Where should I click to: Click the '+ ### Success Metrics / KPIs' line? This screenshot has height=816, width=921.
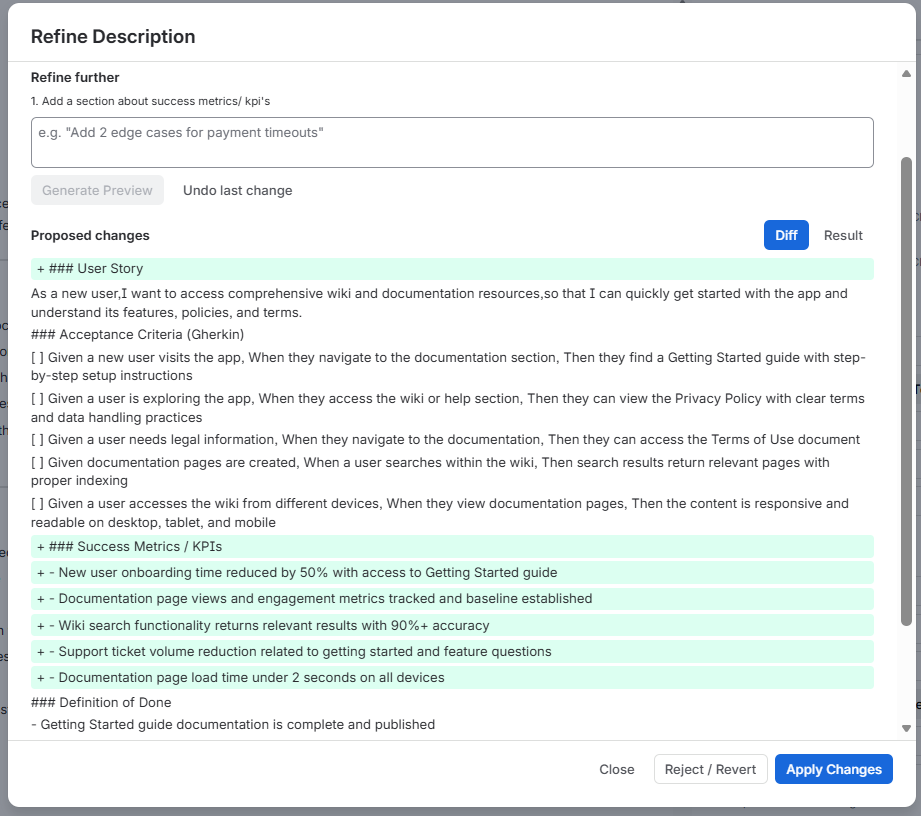[452, 546]
